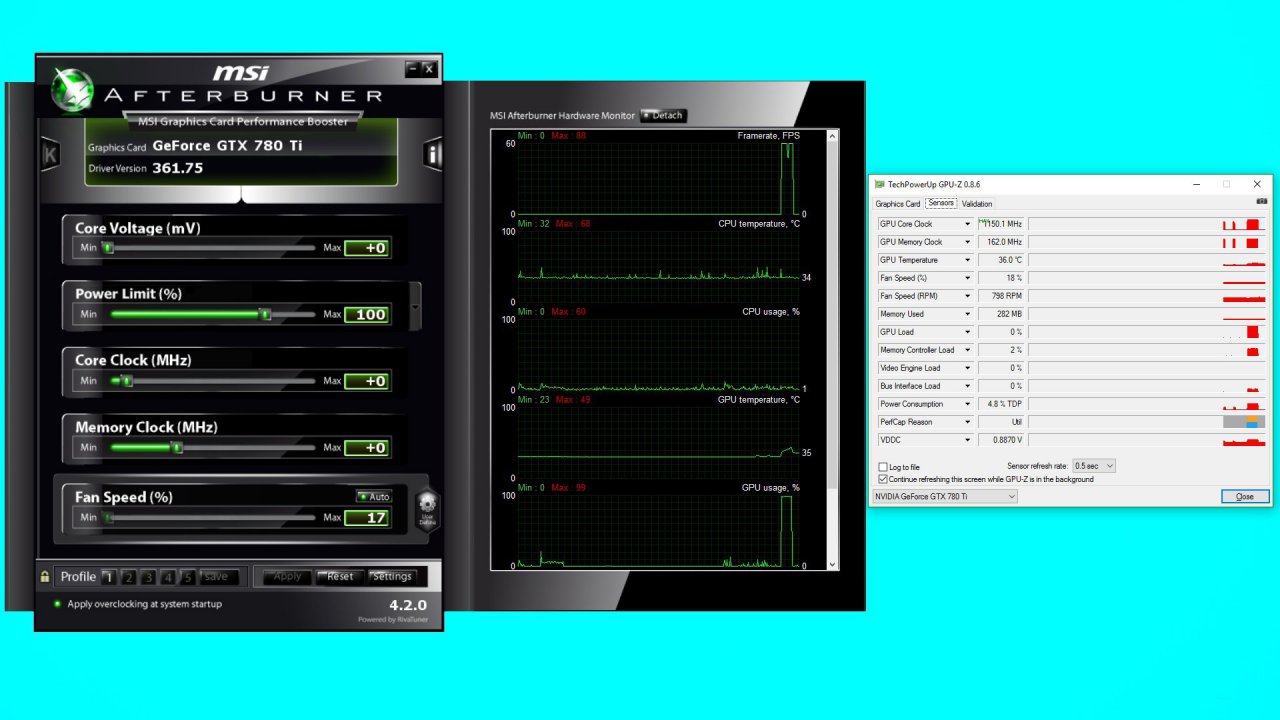Viewport: 1280px width, 720px height.
Task: Open PerfCap Reason sensor dropdown
Action: click(967, 422)
